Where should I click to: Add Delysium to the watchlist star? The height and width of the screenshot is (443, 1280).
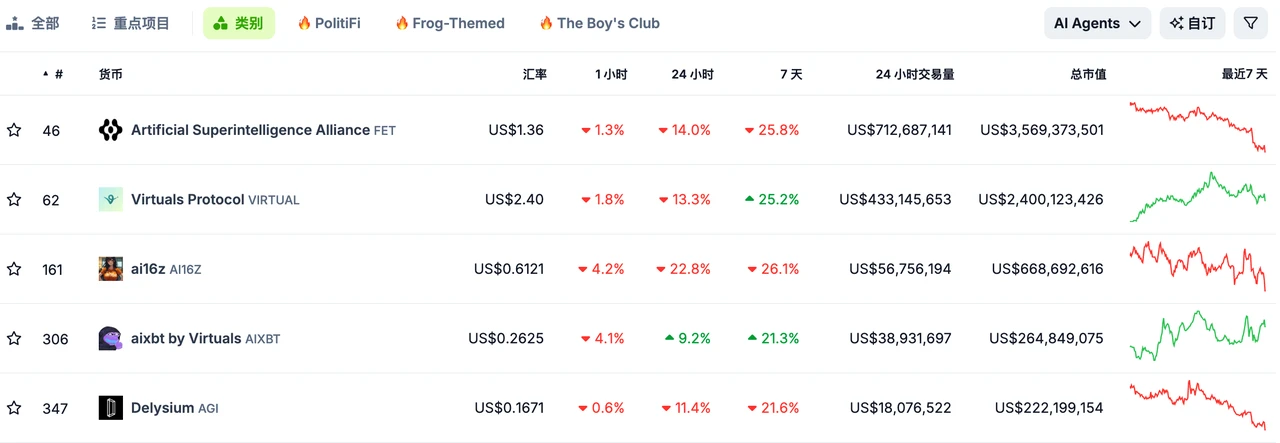(x=14, y=408)
